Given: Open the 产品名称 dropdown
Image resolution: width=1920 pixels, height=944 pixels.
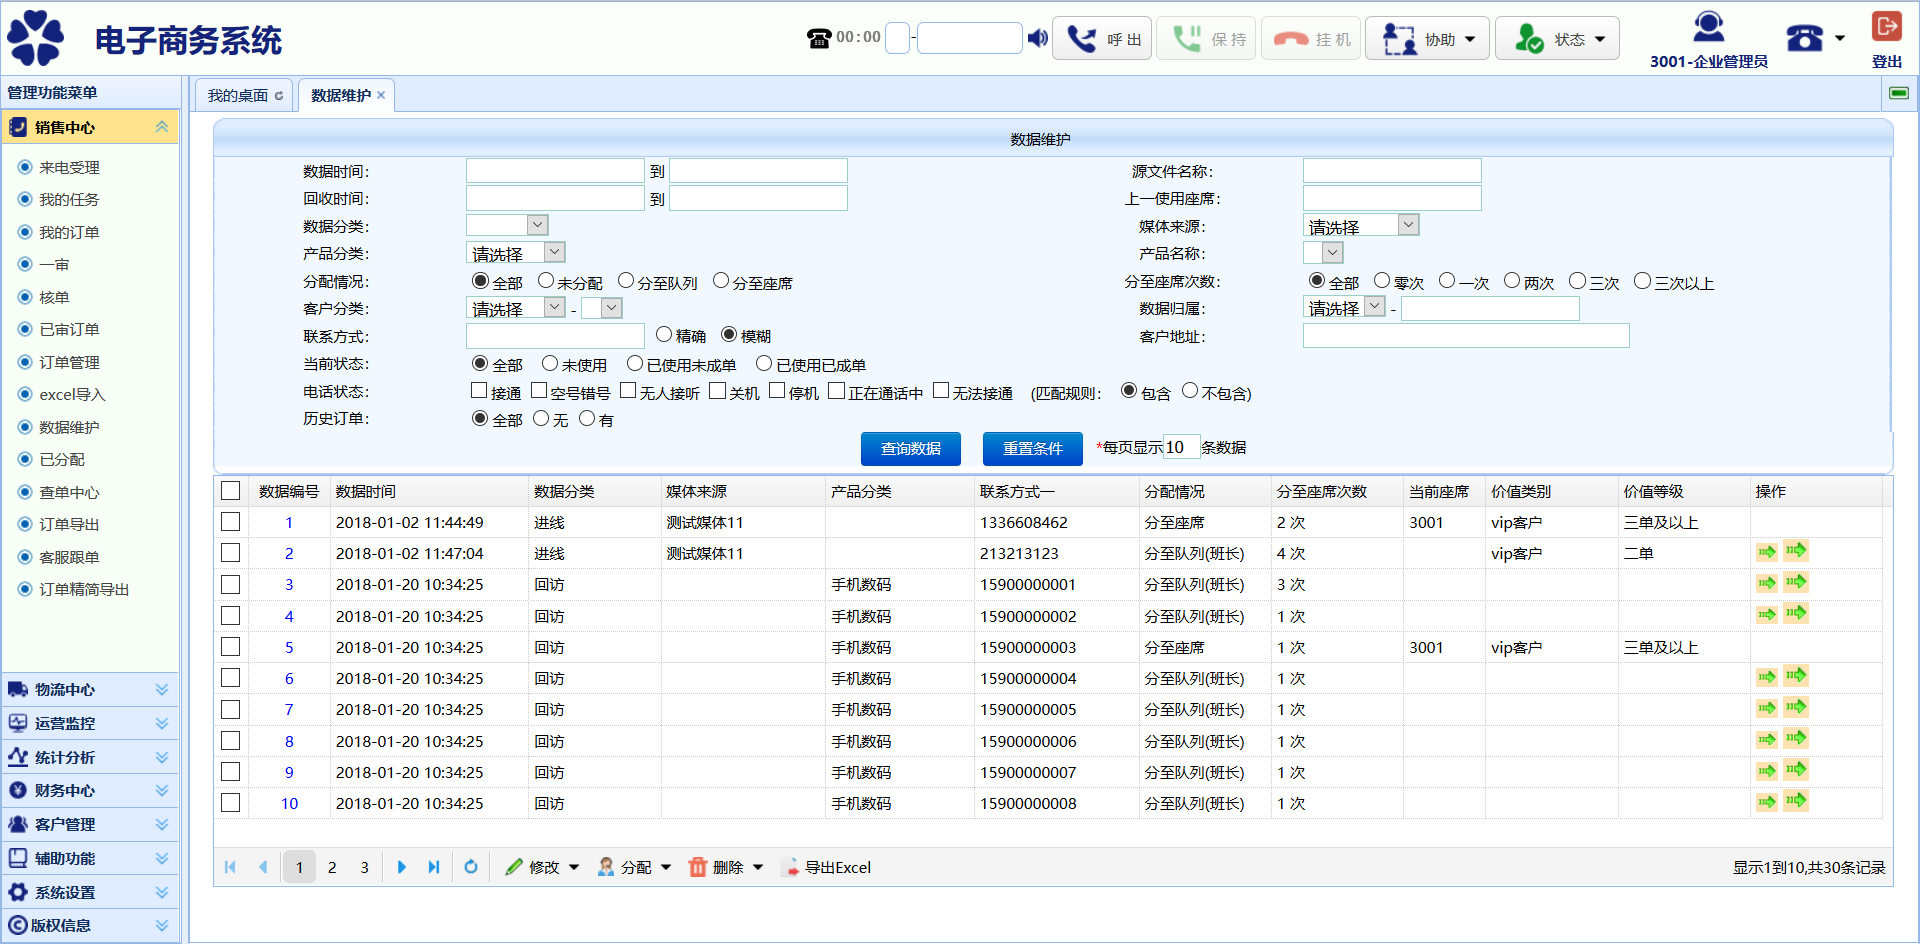Looking at the screenshot, I should (1323, 252).
